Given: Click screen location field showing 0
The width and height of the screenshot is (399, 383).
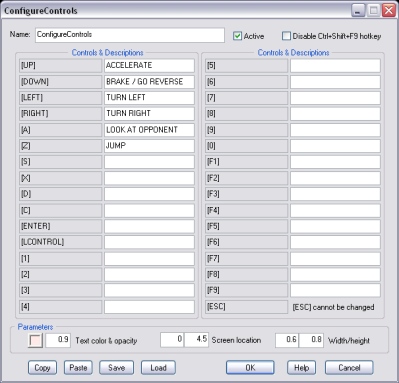Looking at the screenshot, I should click(172, 340).
